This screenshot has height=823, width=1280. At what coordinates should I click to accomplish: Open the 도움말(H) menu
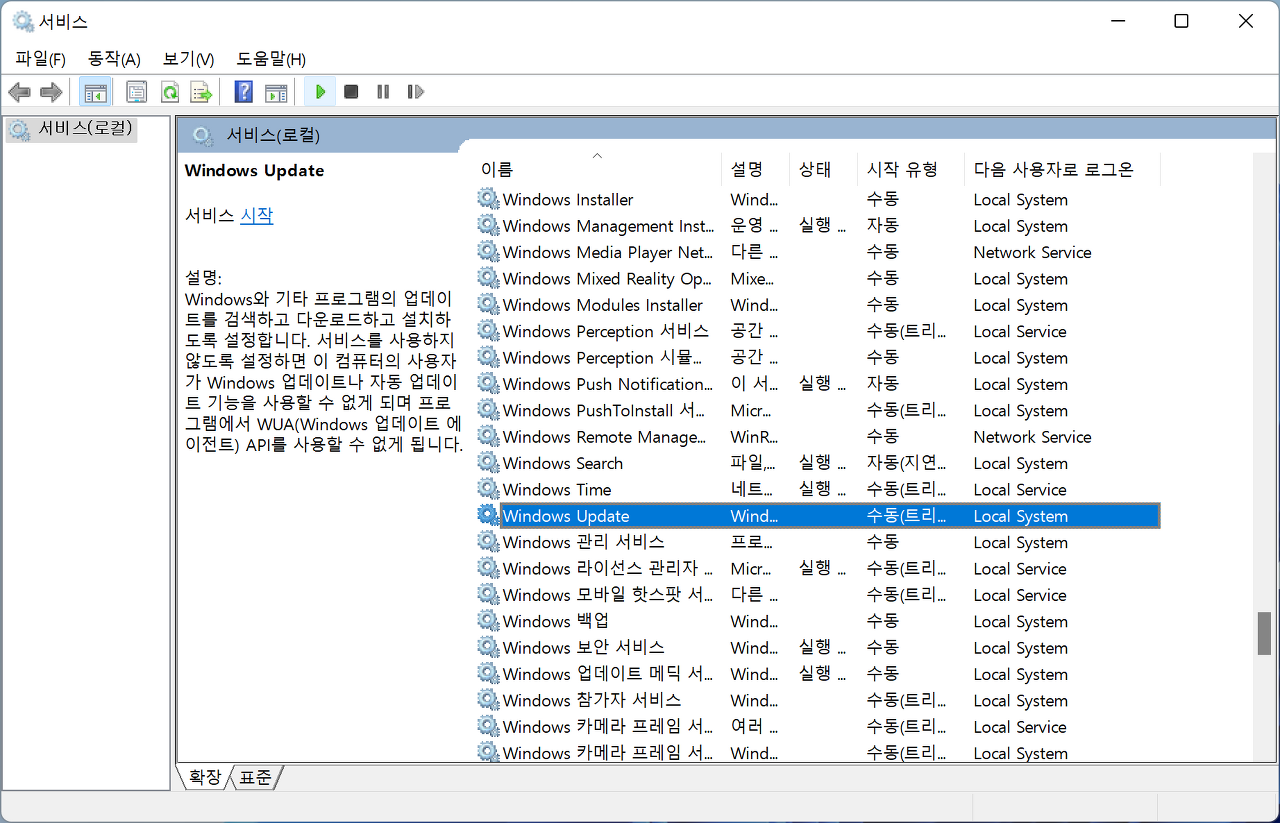271,59
